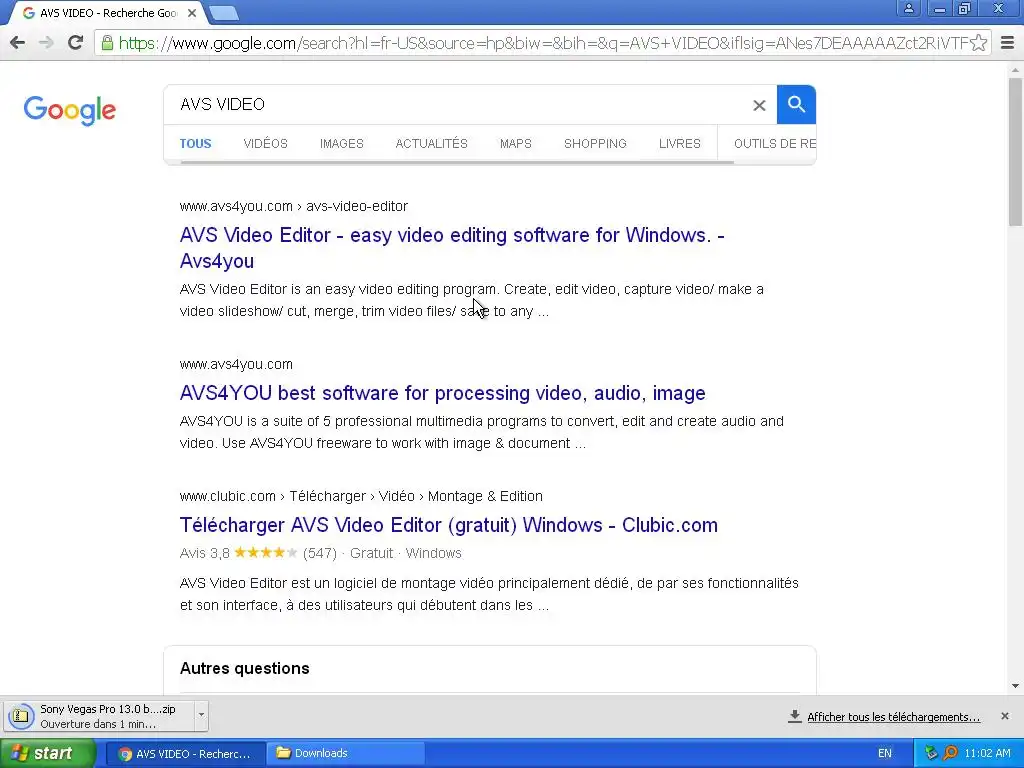This screenshot has width=1024, height=768.
Task: Click the Google logo
Action: pyautogui.click(x=69, y=110)
